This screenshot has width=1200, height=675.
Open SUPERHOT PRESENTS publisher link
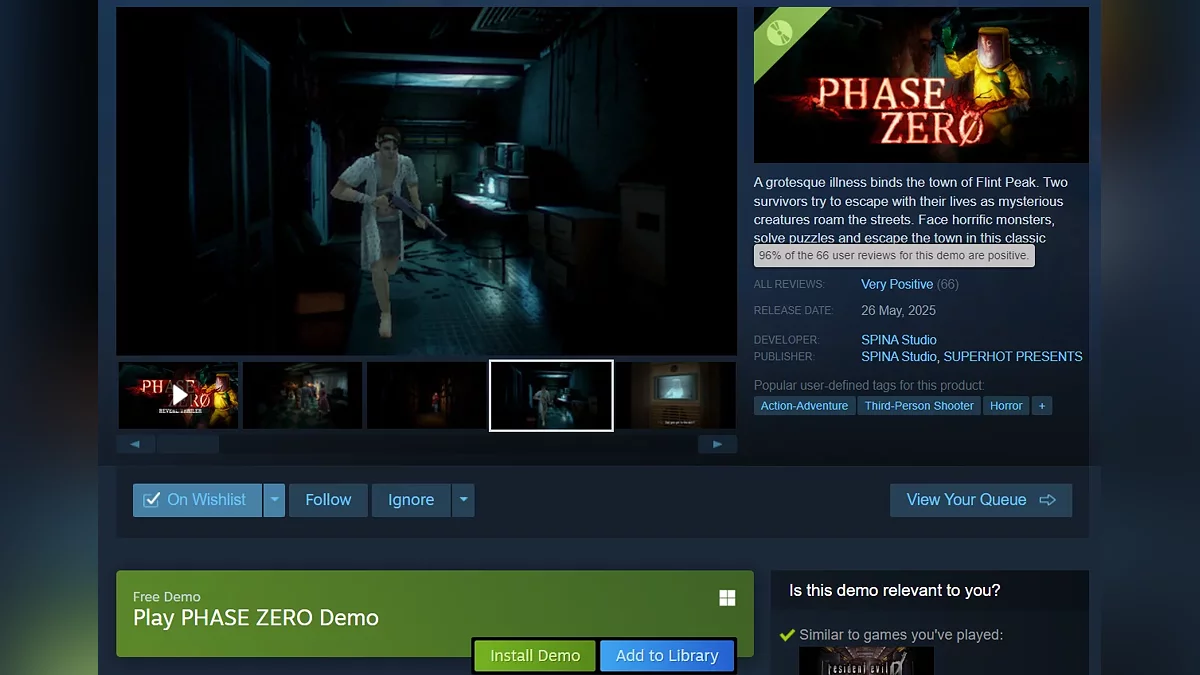1013,357
